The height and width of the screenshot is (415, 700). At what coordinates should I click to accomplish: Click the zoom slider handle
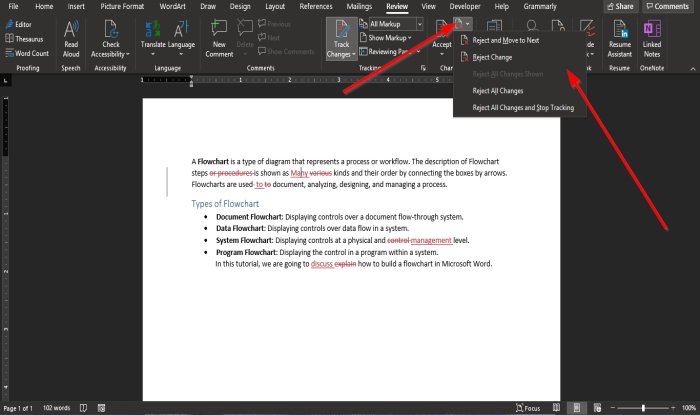pyautogui.click(x=643, y=408)
